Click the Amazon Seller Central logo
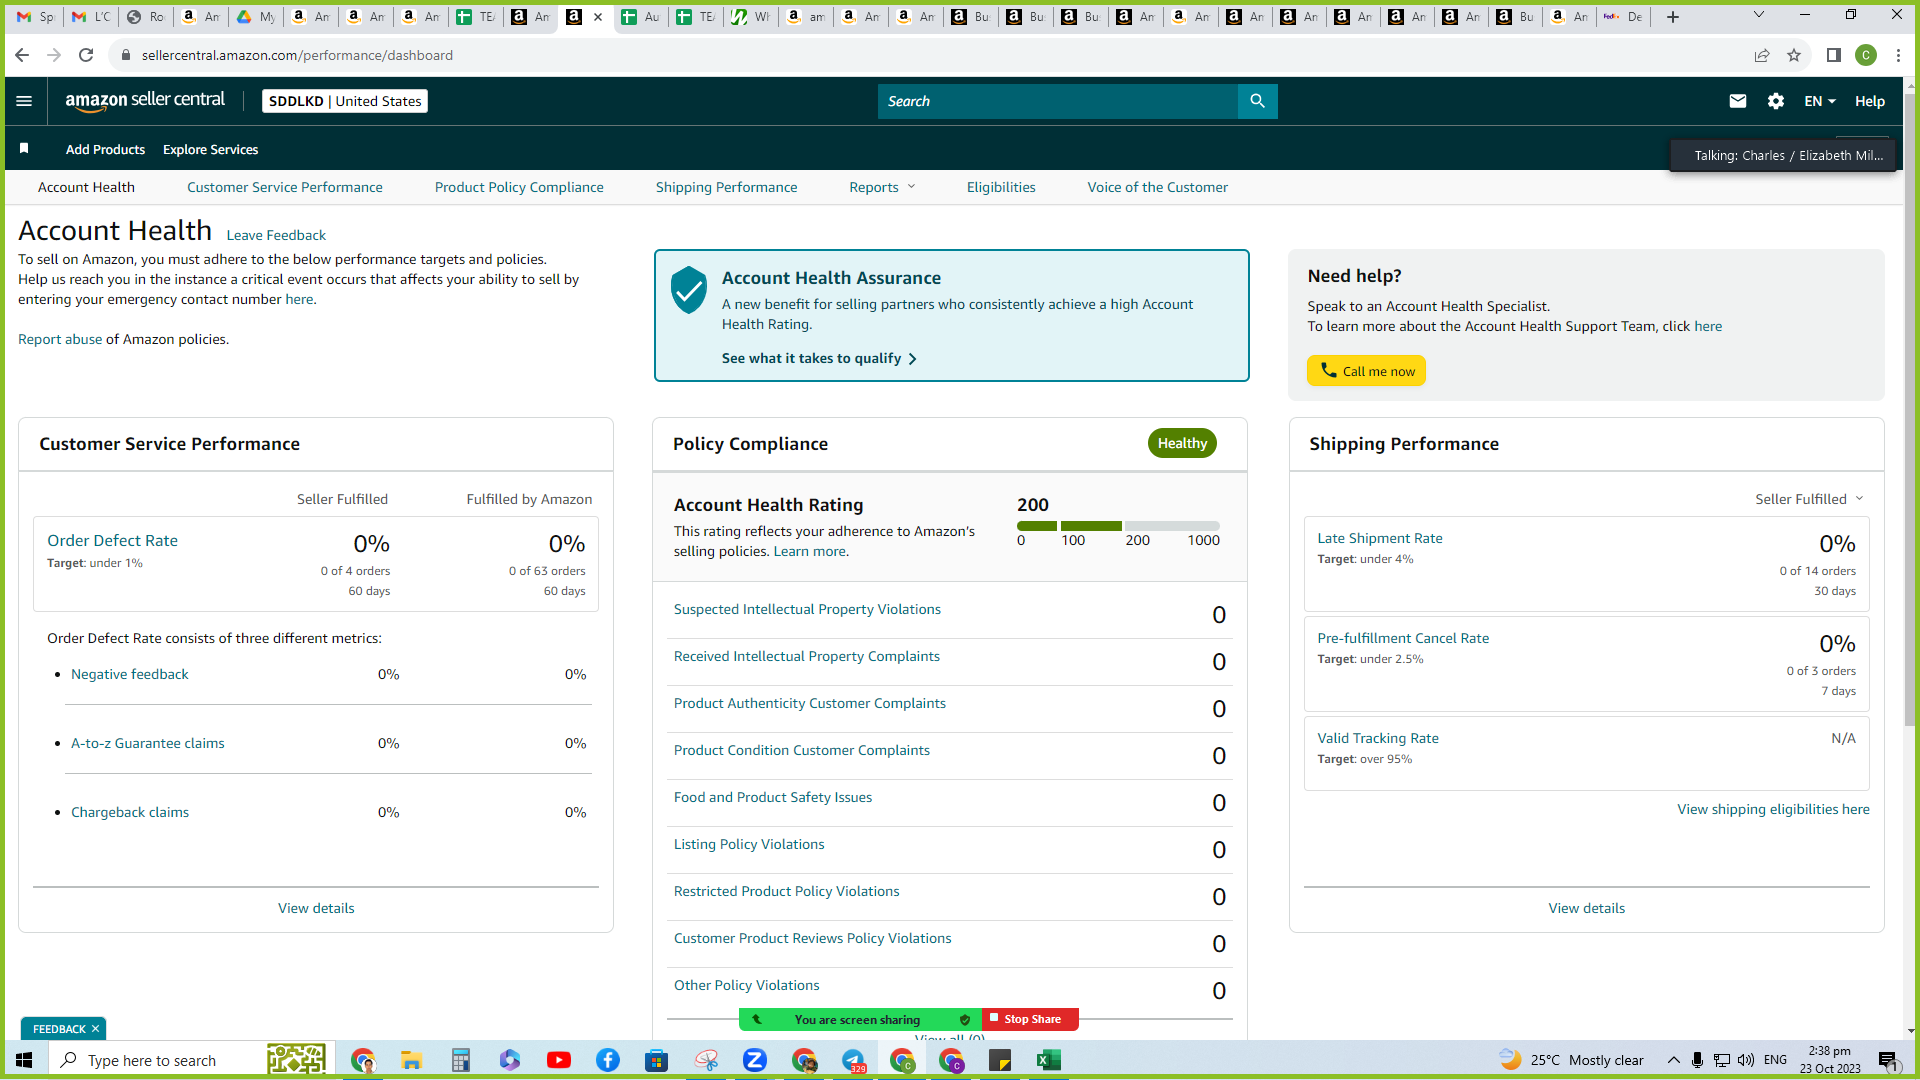This screenshot has width=1920, height=1080. (145, 100)
